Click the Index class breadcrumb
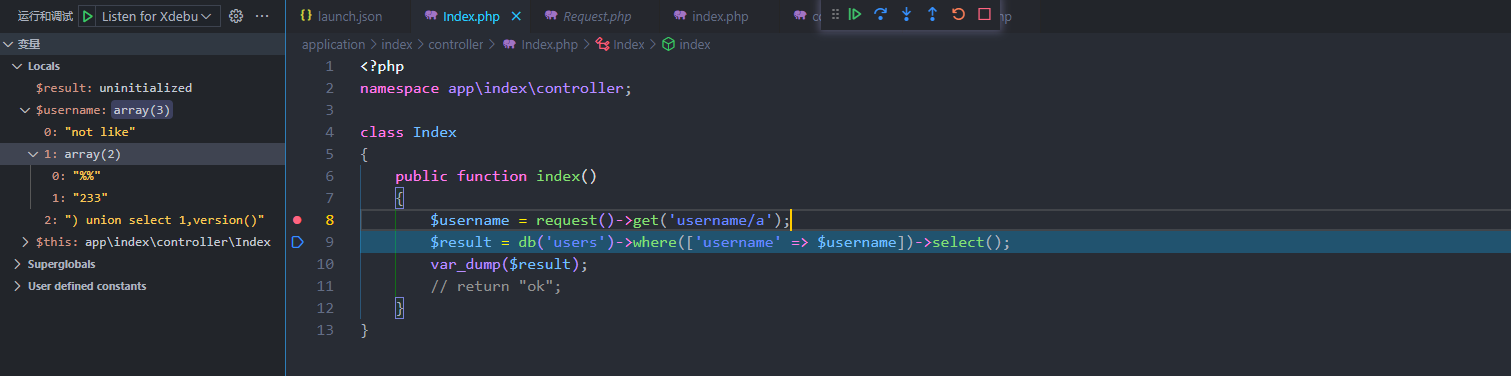Viewport: 1511px width, 376px height. (621, 44)
